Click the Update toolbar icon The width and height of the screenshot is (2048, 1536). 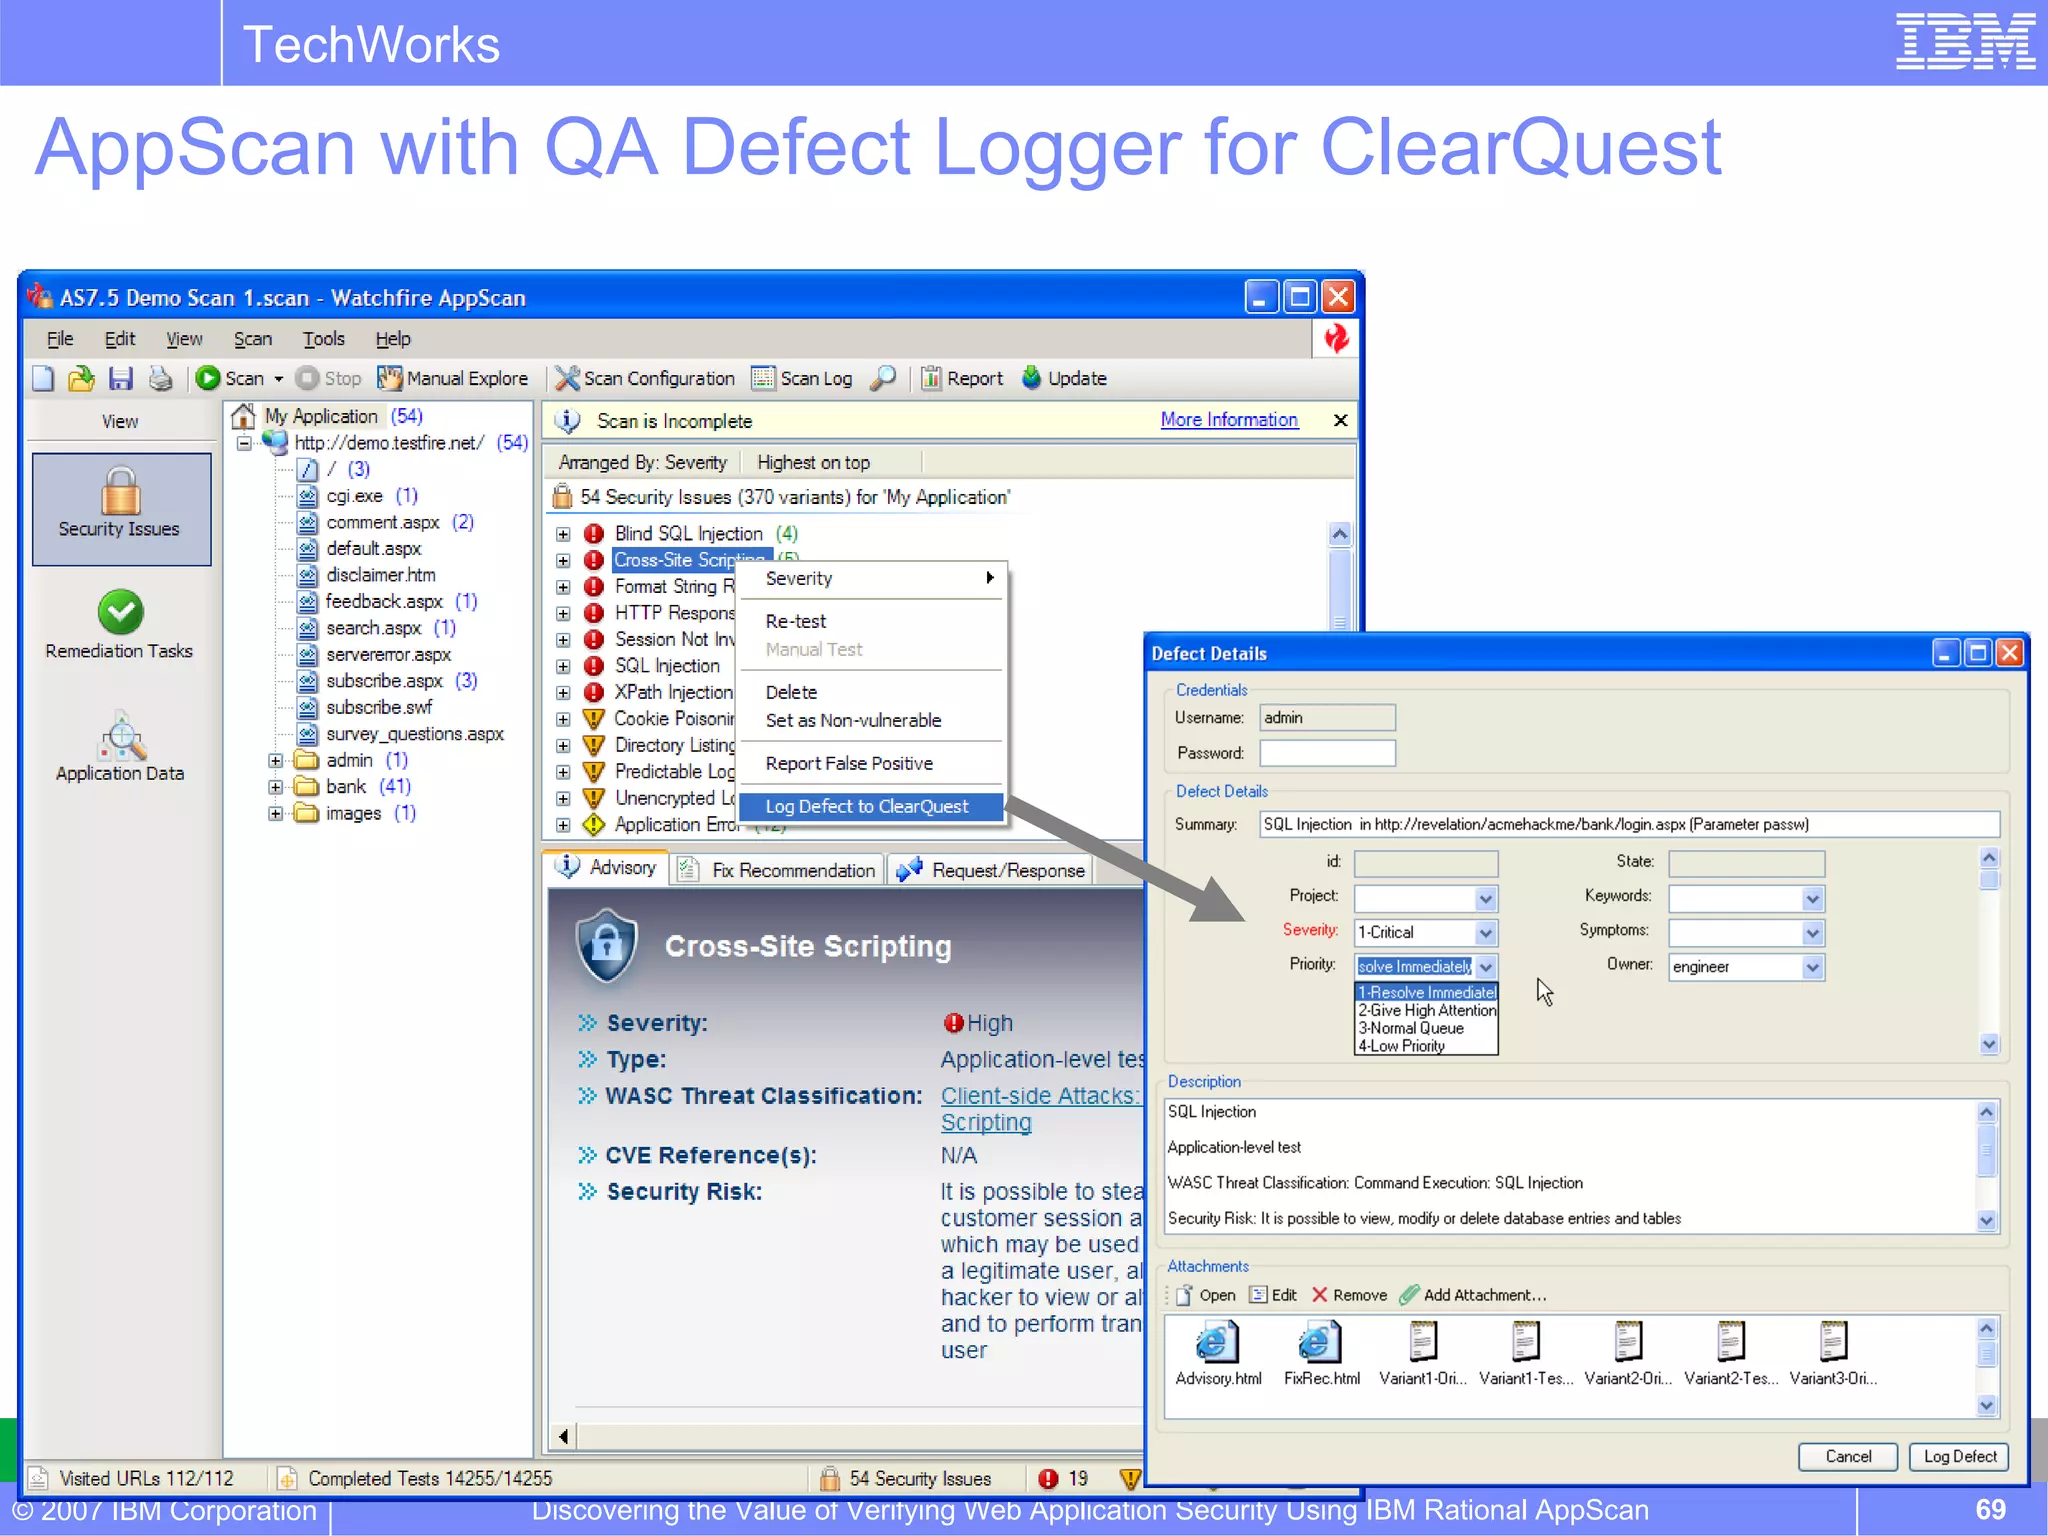tap(1064, 378)
